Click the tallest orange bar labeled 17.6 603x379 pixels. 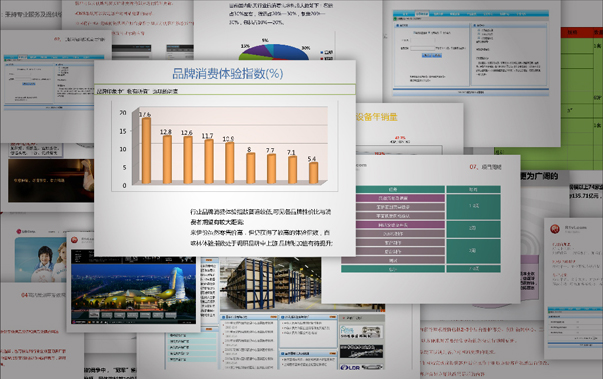146,150
